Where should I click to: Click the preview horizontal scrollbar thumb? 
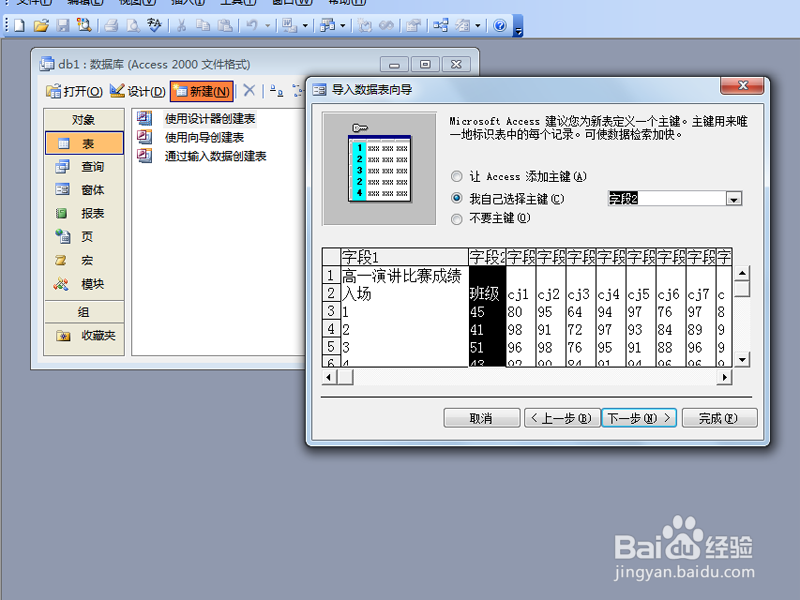(345, 378)
